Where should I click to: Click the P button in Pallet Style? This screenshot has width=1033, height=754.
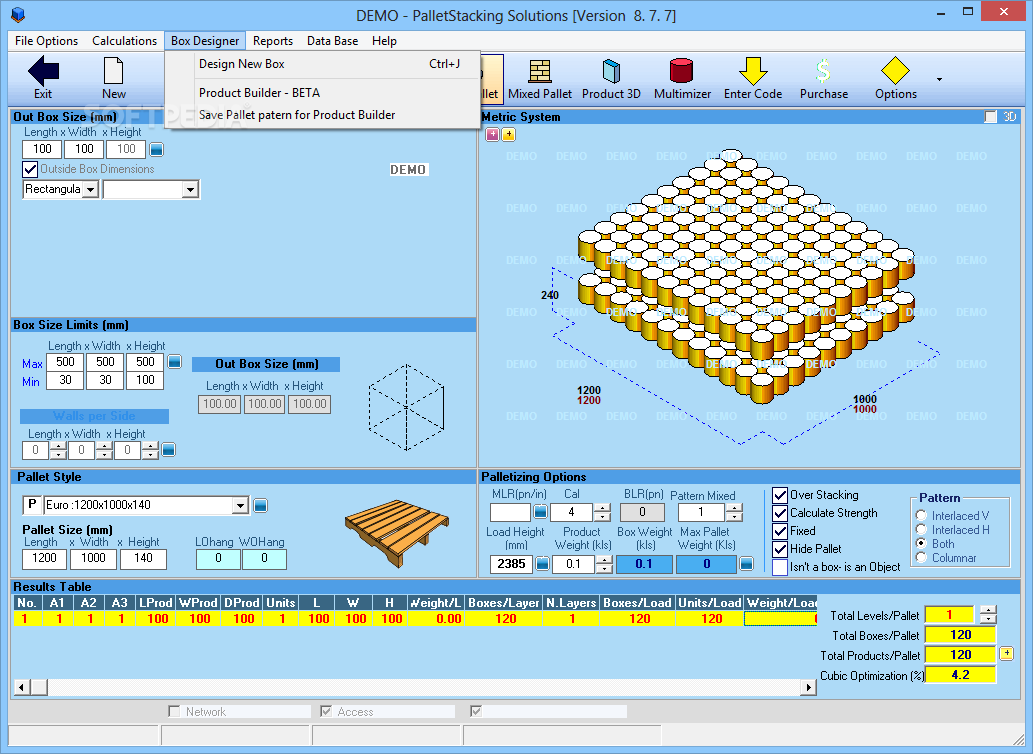pos(32,504)
